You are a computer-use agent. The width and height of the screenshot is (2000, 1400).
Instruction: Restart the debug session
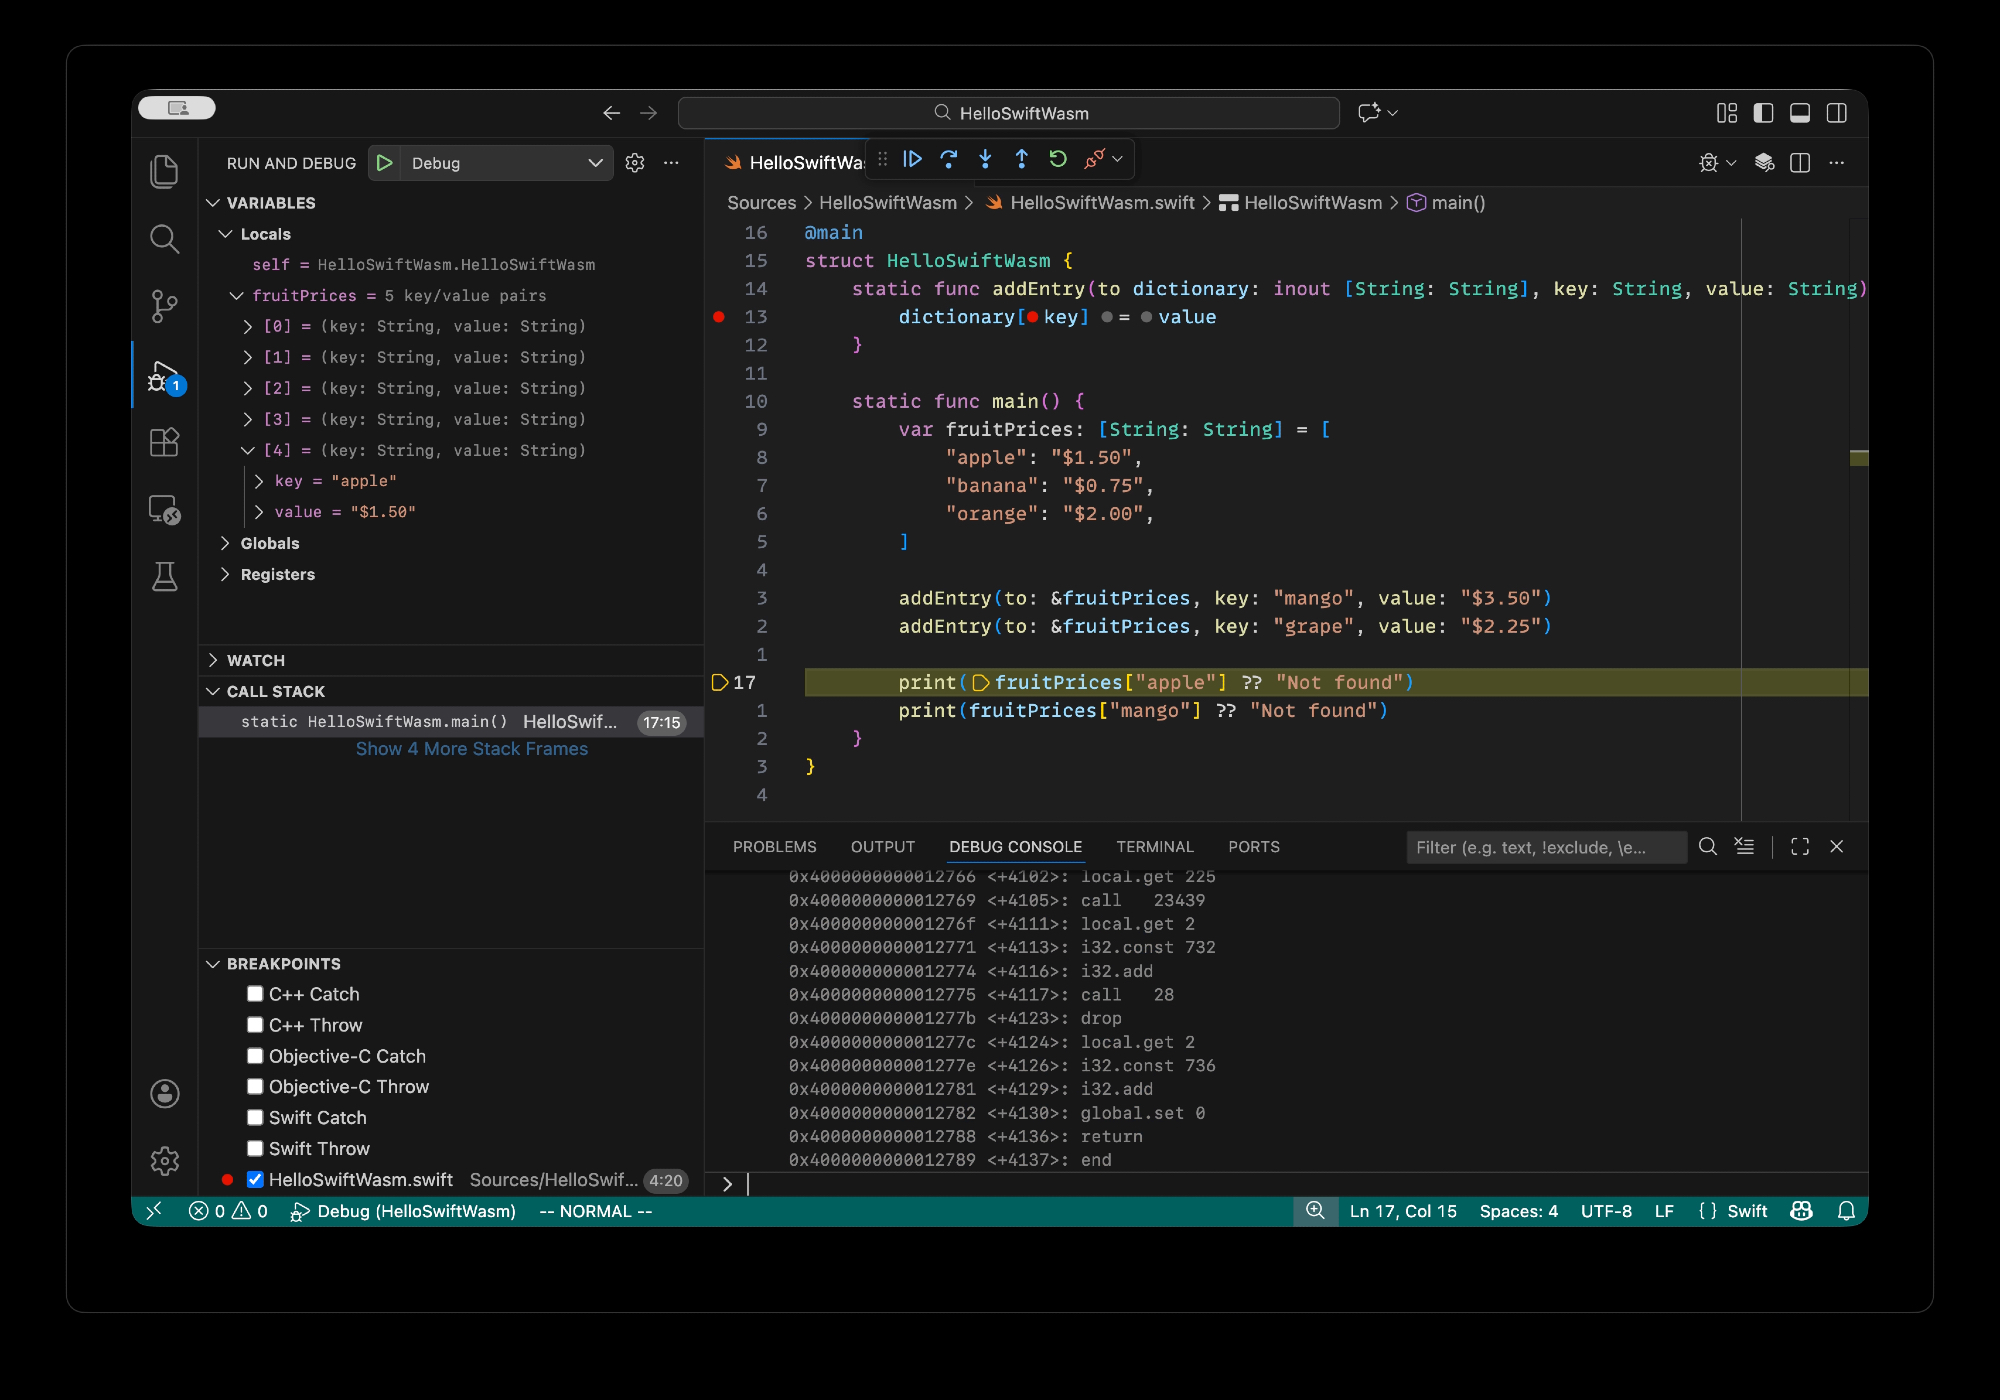[x=1058, y=159]
